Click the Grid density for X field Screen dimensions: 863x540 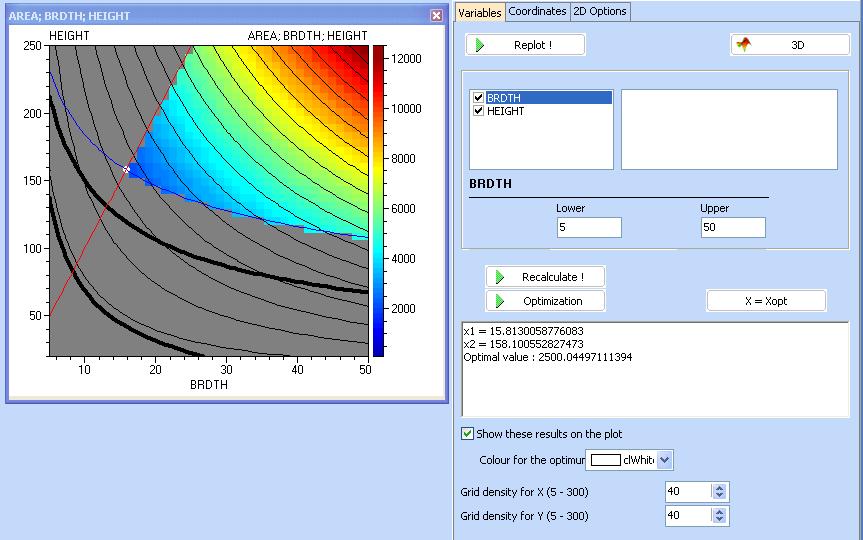click(x=688, y=491)
